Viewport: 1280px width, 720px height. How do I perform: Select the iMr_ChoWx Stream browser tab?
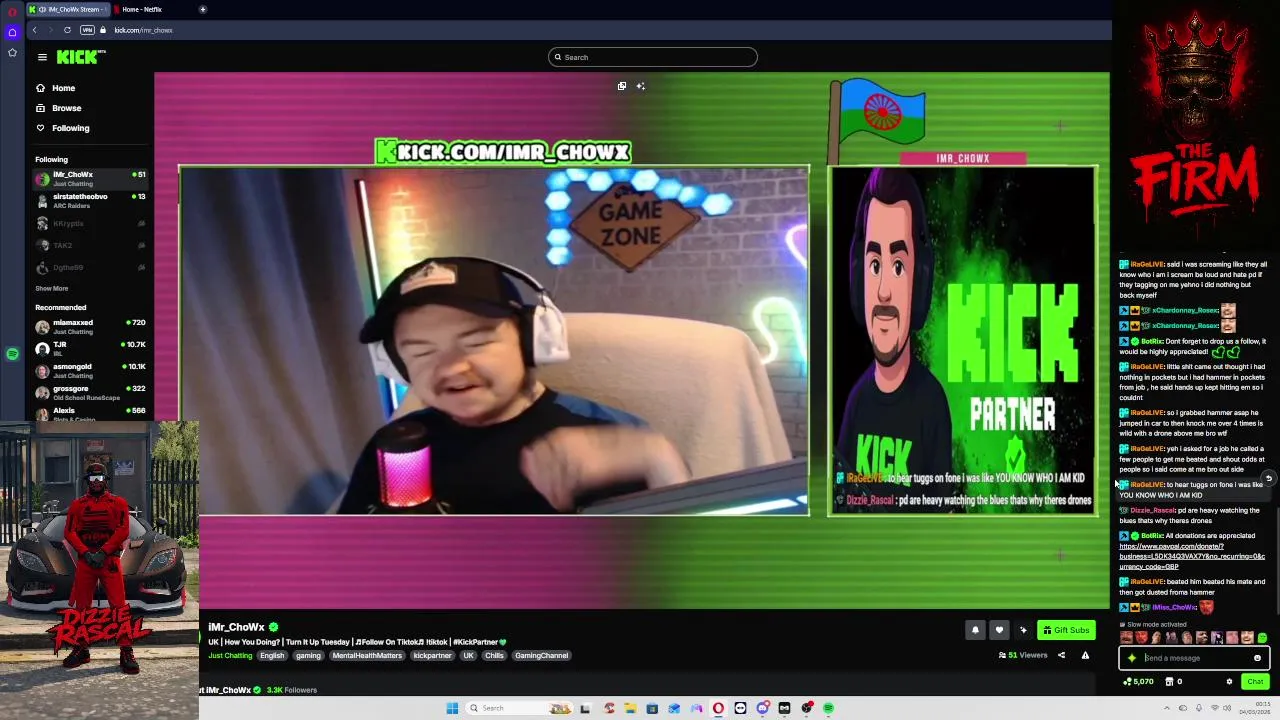[x=68, y=9]
